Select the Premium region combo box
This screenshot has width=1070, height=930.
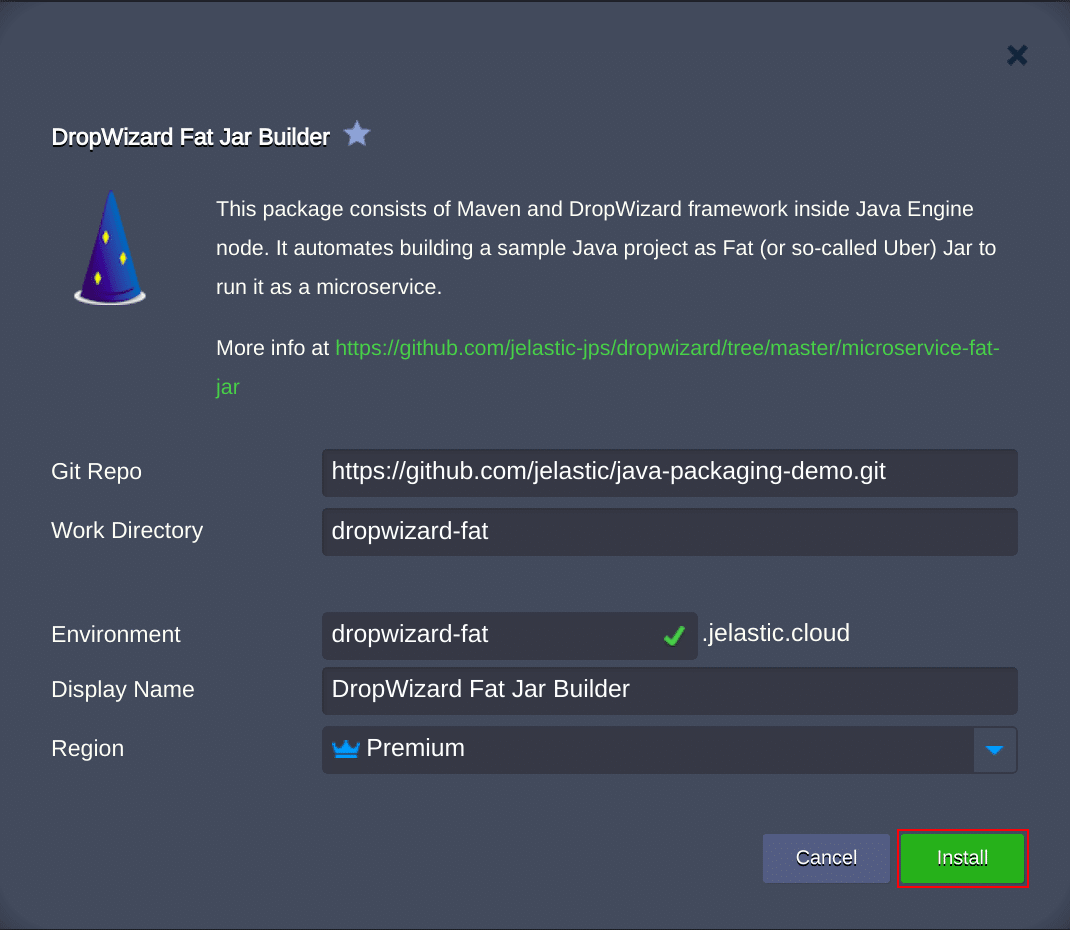[x=669, y=750]
